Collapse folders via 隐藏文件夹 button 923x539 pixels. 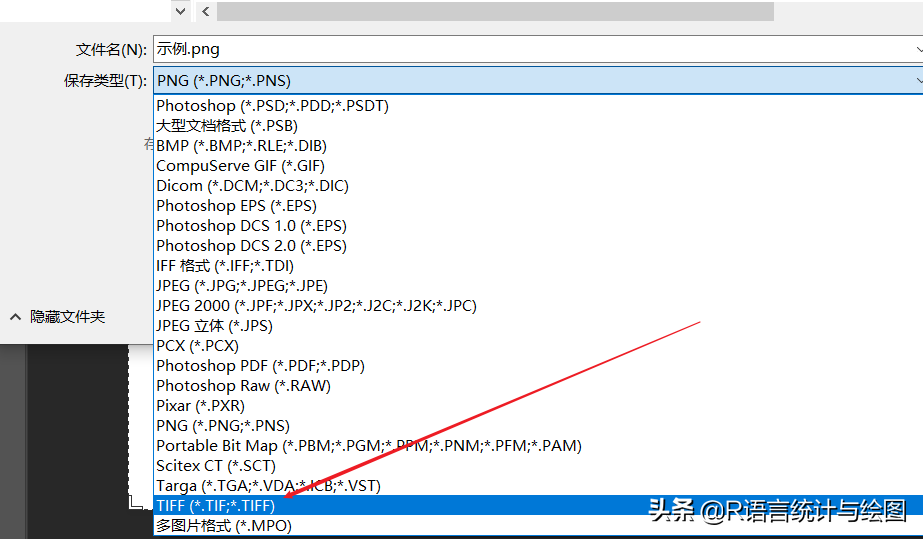[58, 317]
